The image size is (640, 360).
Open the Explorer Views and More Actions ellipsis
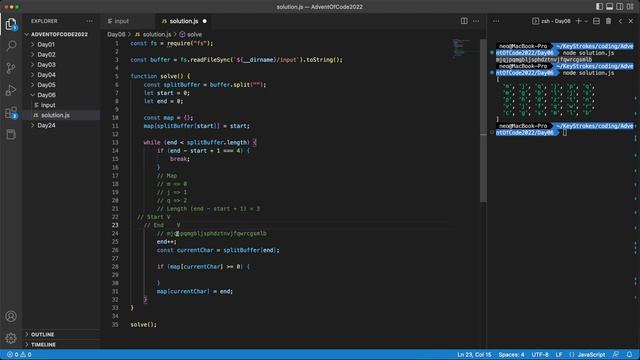(x=89, y=21)
